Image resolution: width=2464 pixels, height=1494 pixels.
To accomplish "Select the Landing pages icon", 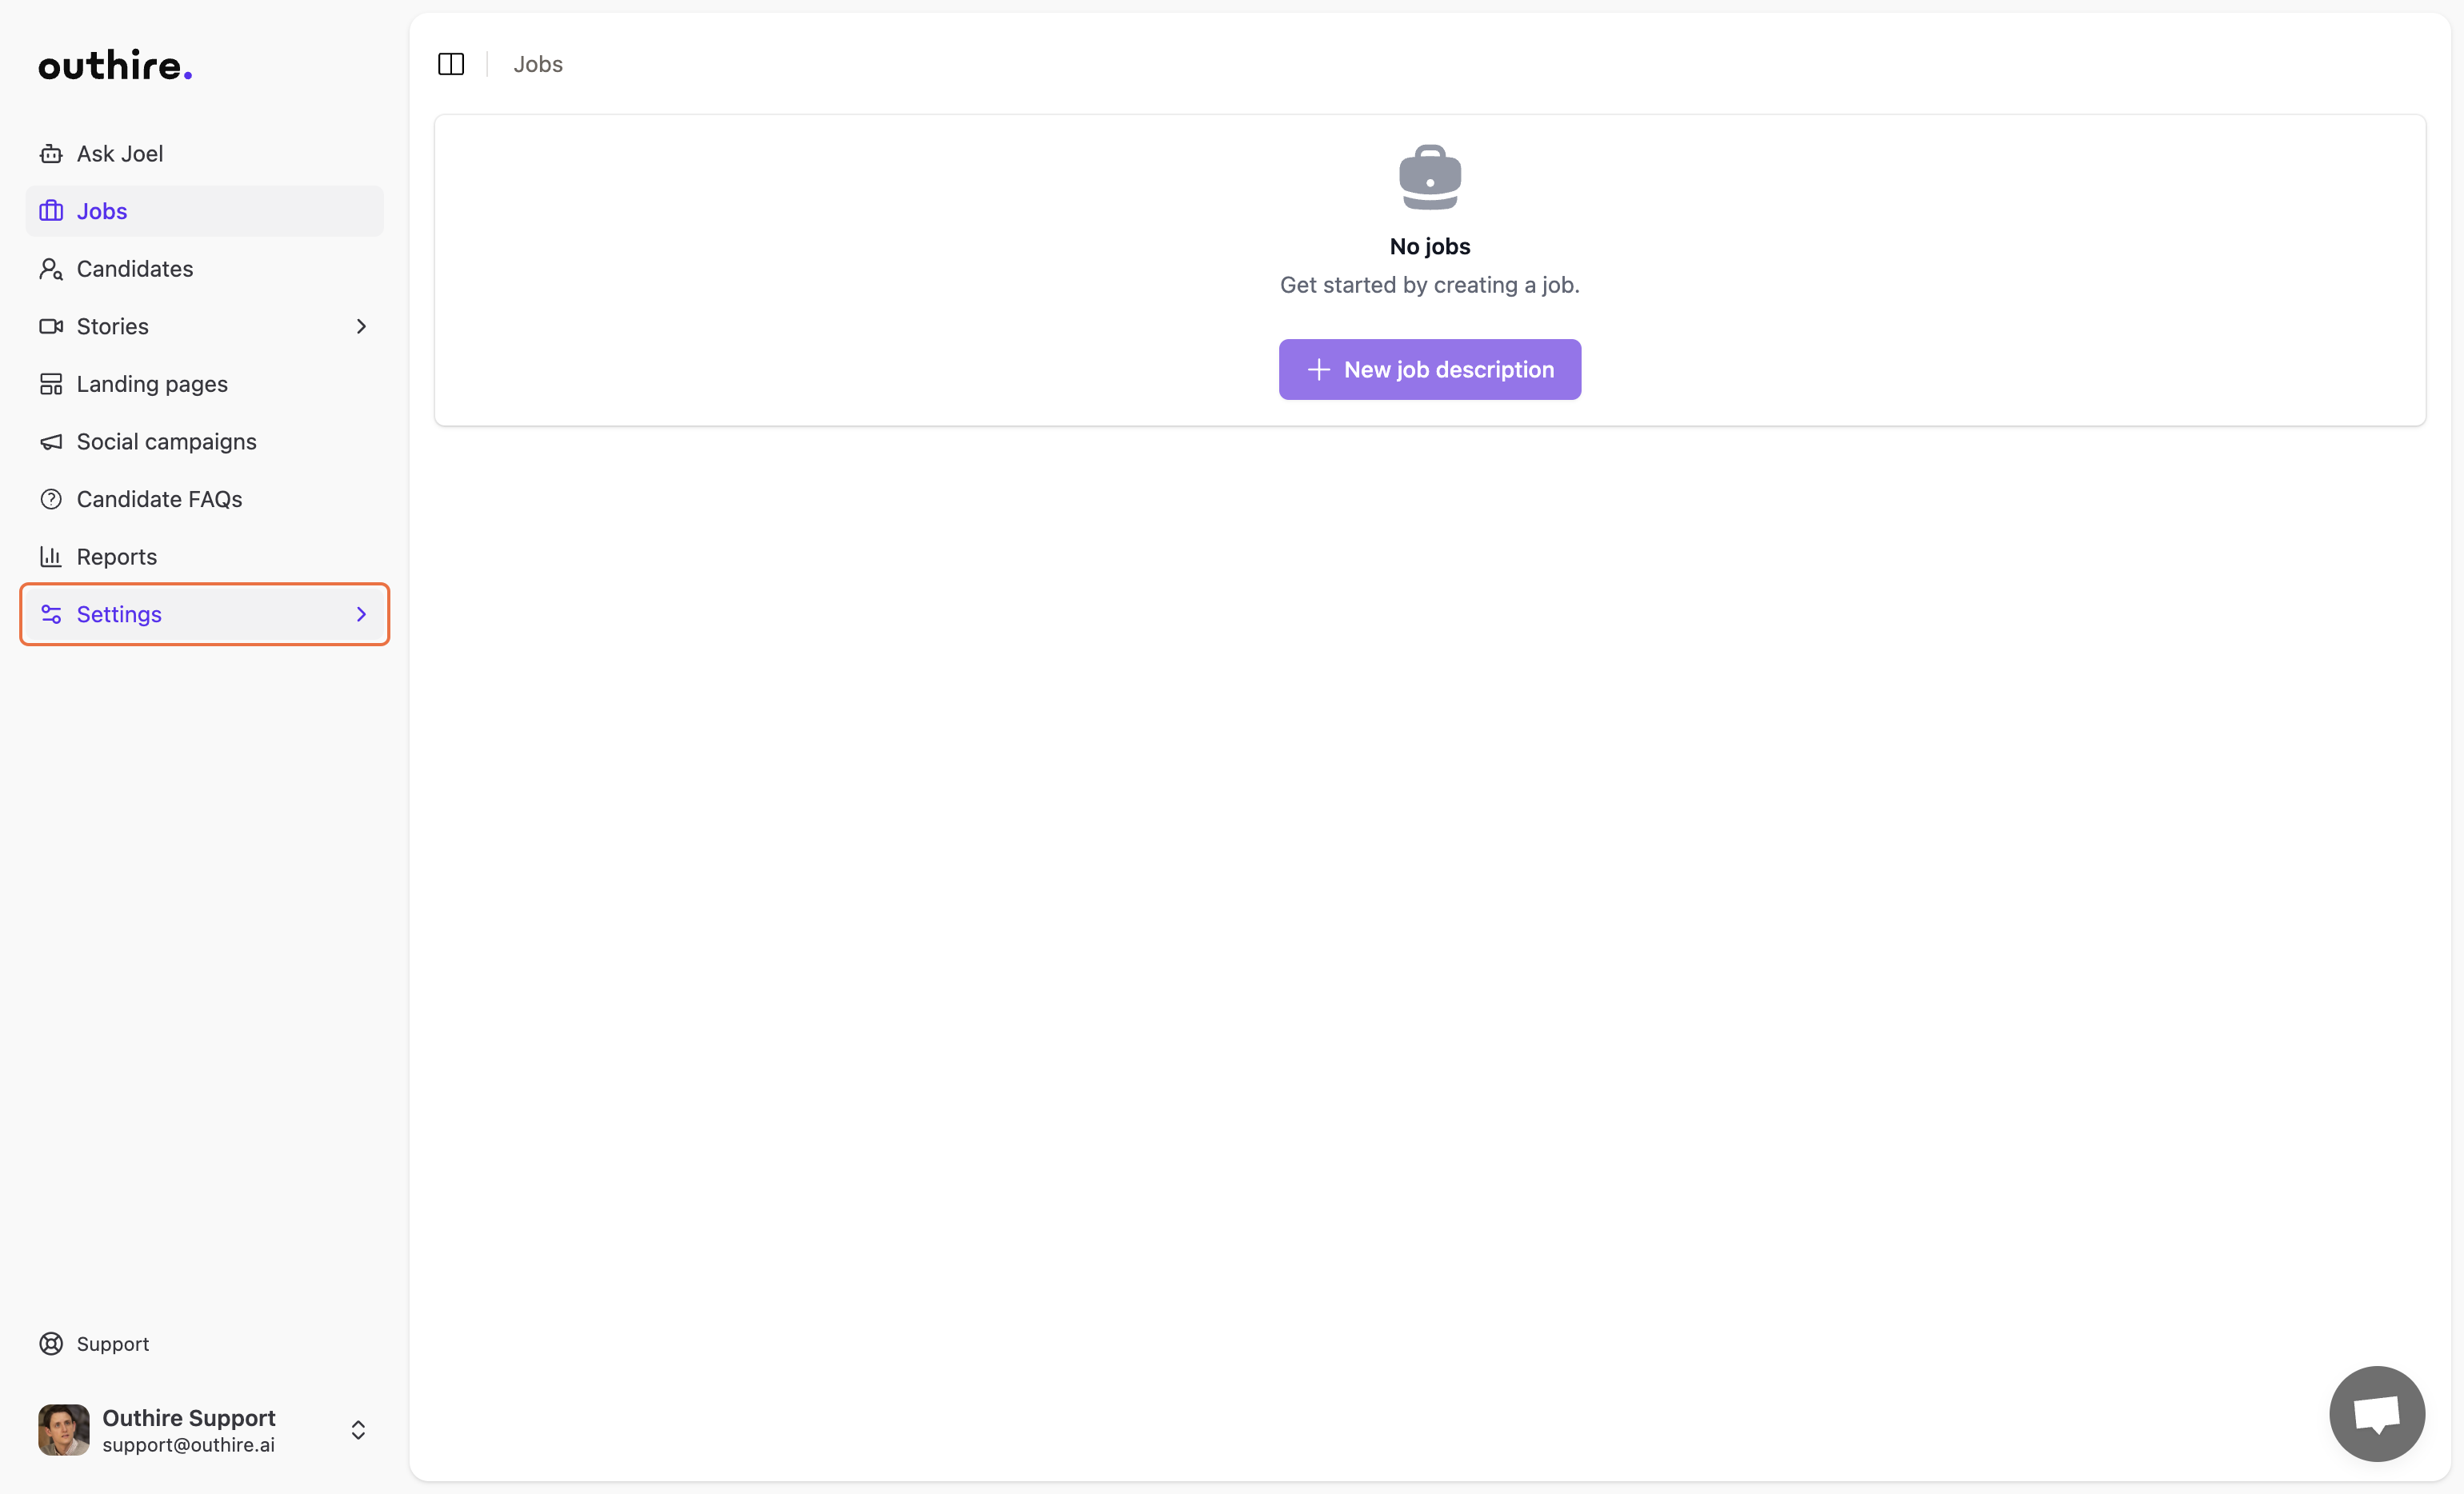I will [x=51, y=383].
